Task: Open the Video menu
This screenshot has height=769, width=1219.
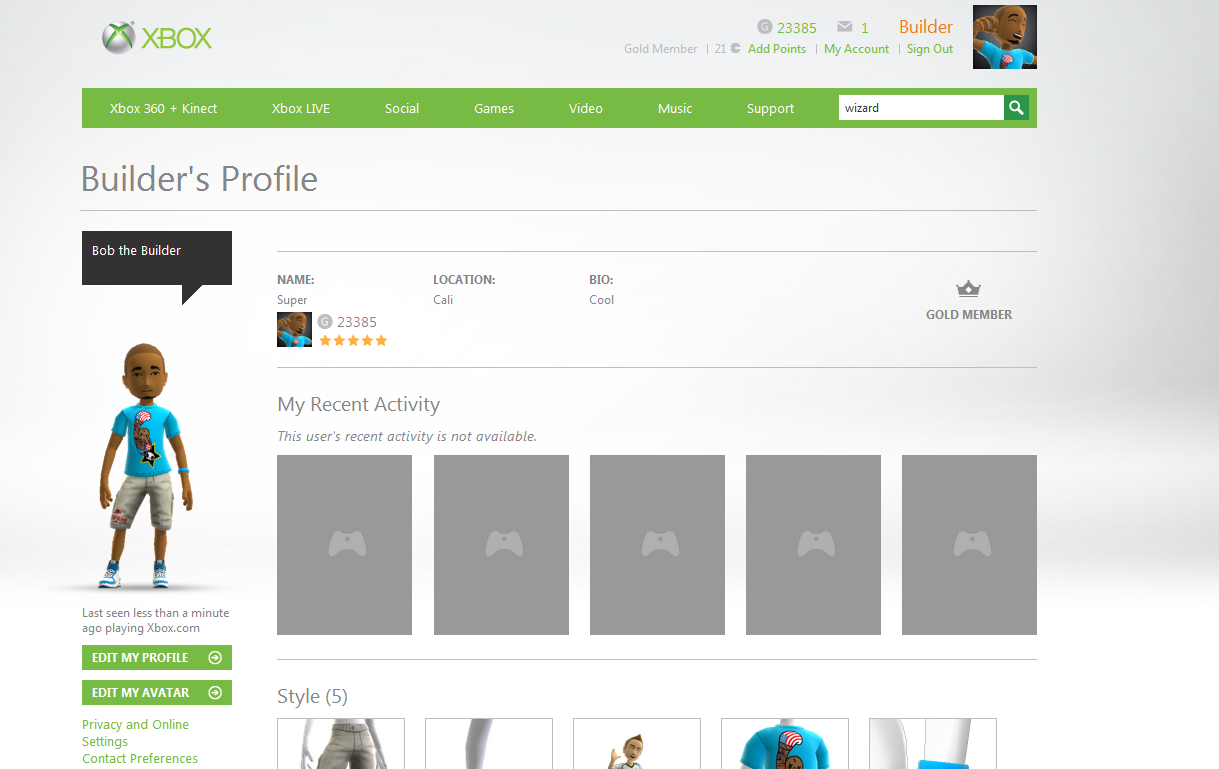Action: tap(586, 108)
